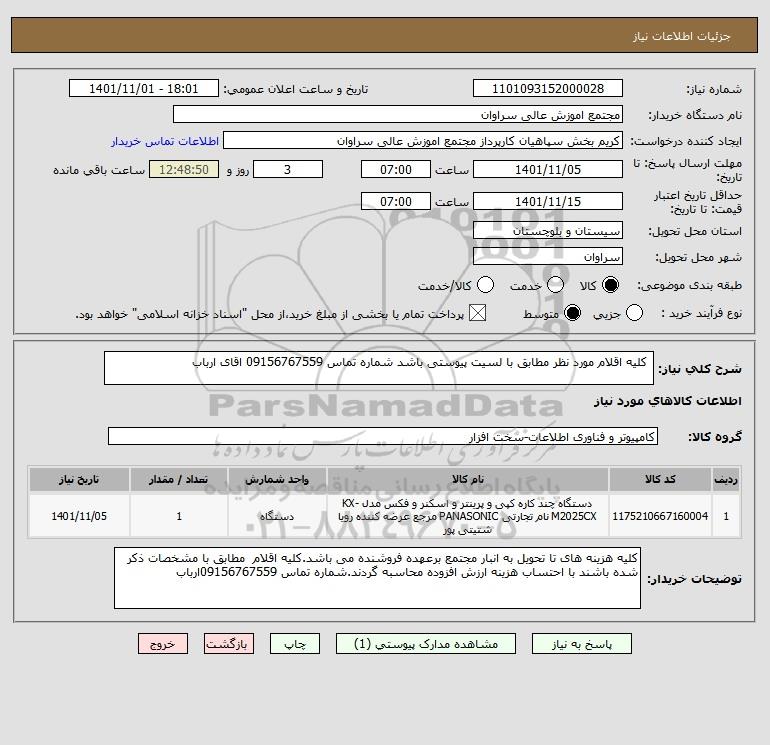770x745 pixels.
Task: Click the remaining time 12:48:50 field
Action: pyautogui.click(x=184, y=169)
